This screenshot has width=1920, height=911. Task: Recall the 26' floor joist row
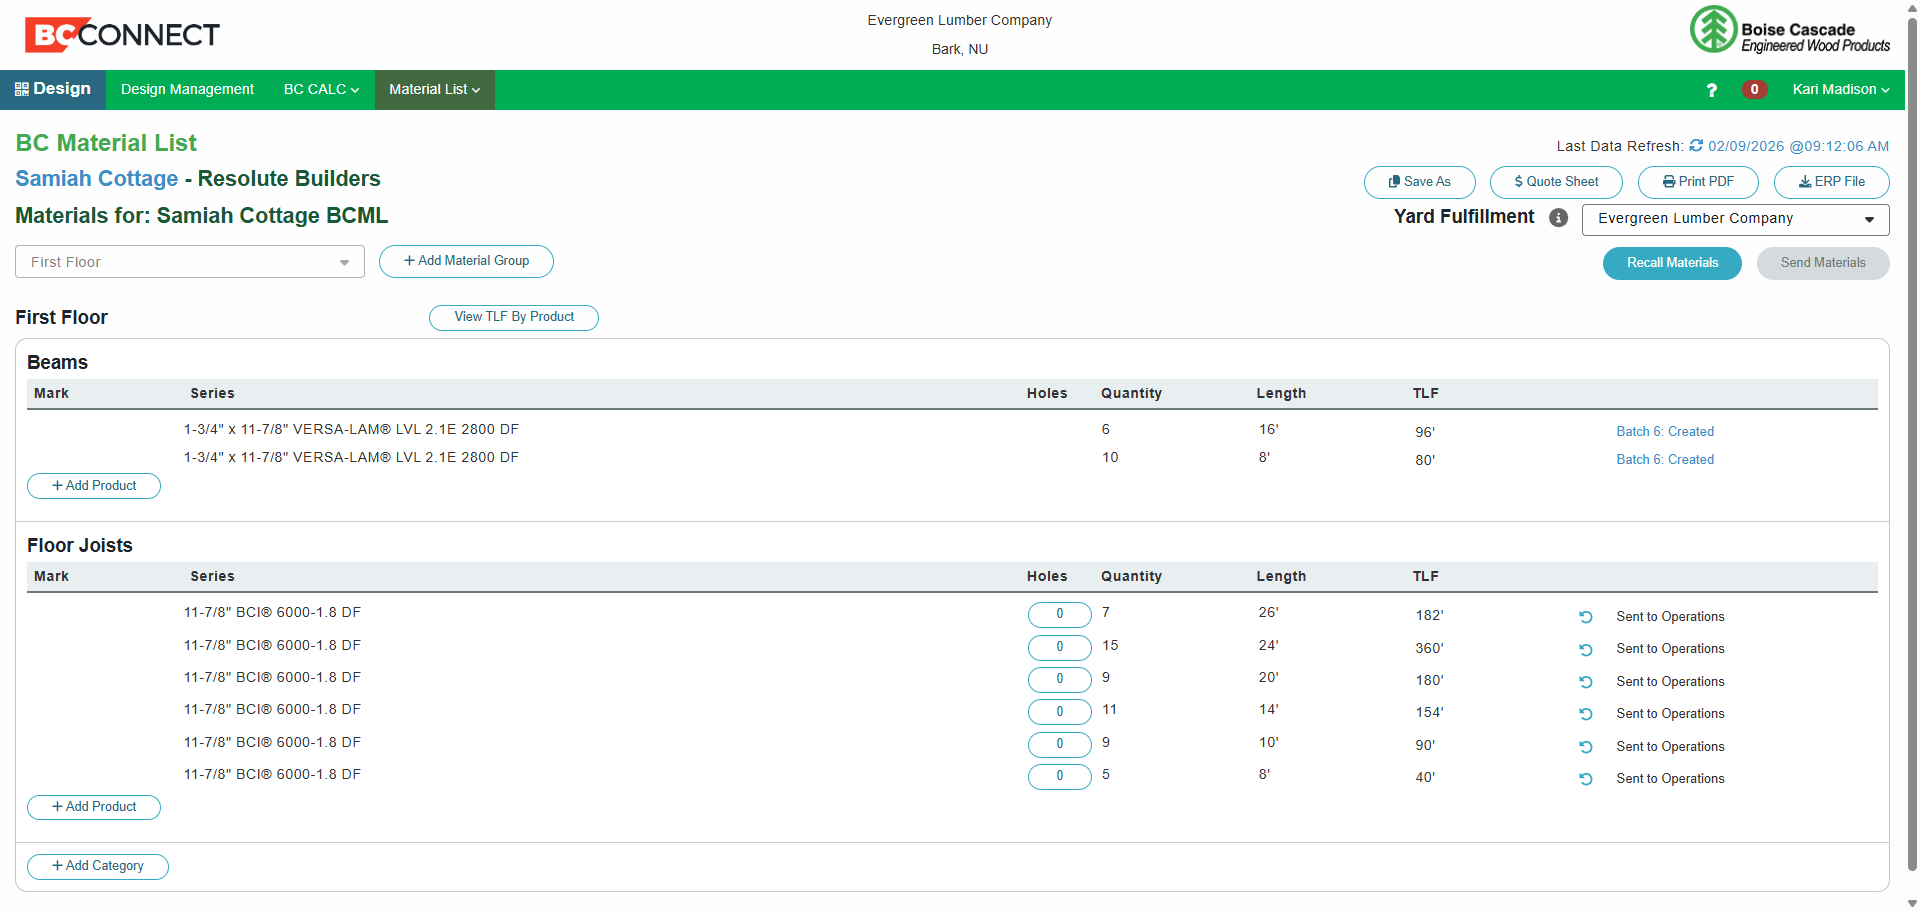pyautogui.click(x=1585, y=617)
